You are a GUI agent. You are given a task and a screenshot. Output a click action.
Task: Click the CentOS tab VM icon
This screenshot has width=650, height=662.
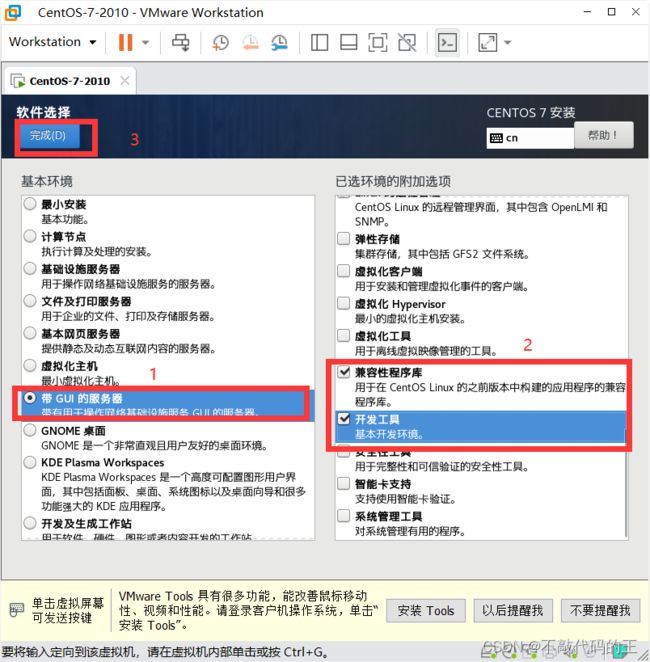tap(18, 81)
